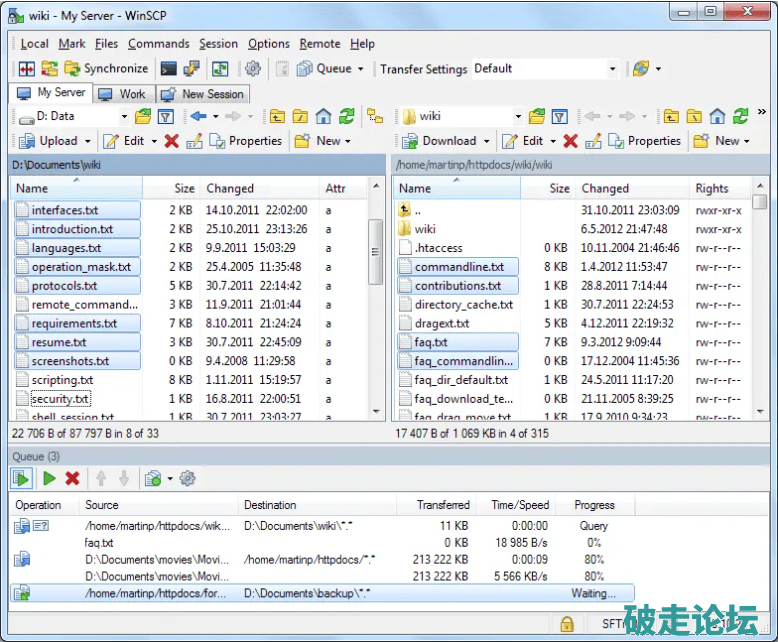This screenshot has width=778, height=642.
Task: Refresh the remote panel directory listing
Action: 741,116
